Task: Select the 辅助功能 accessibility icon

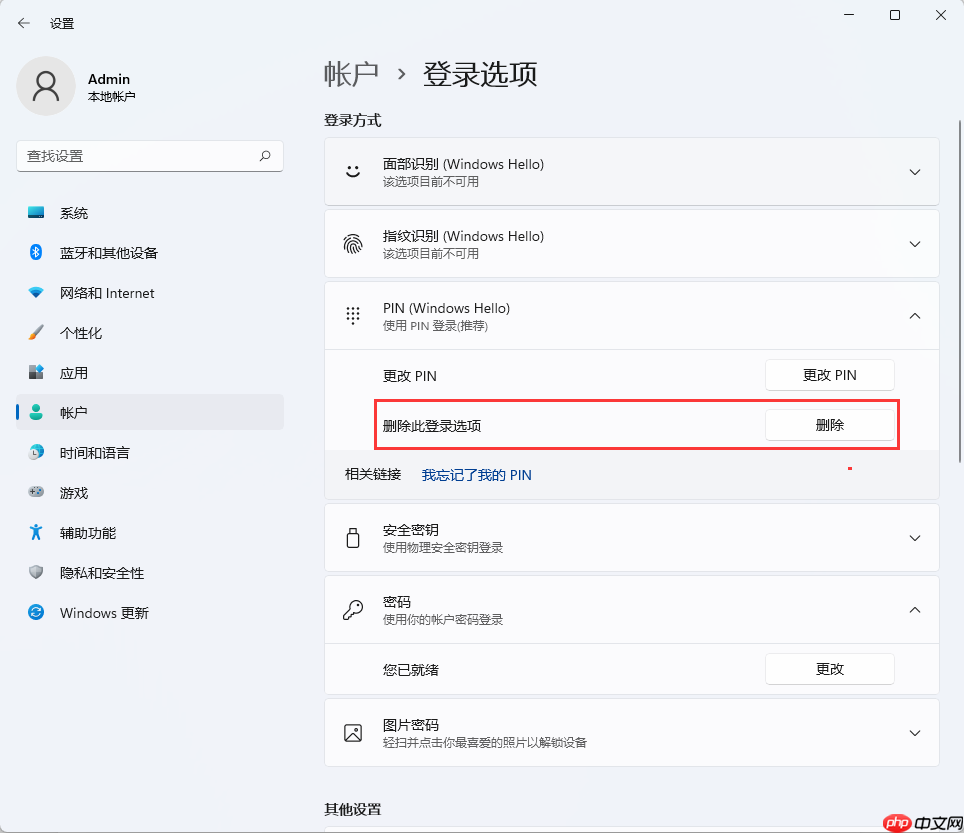Action: (36, 532)
